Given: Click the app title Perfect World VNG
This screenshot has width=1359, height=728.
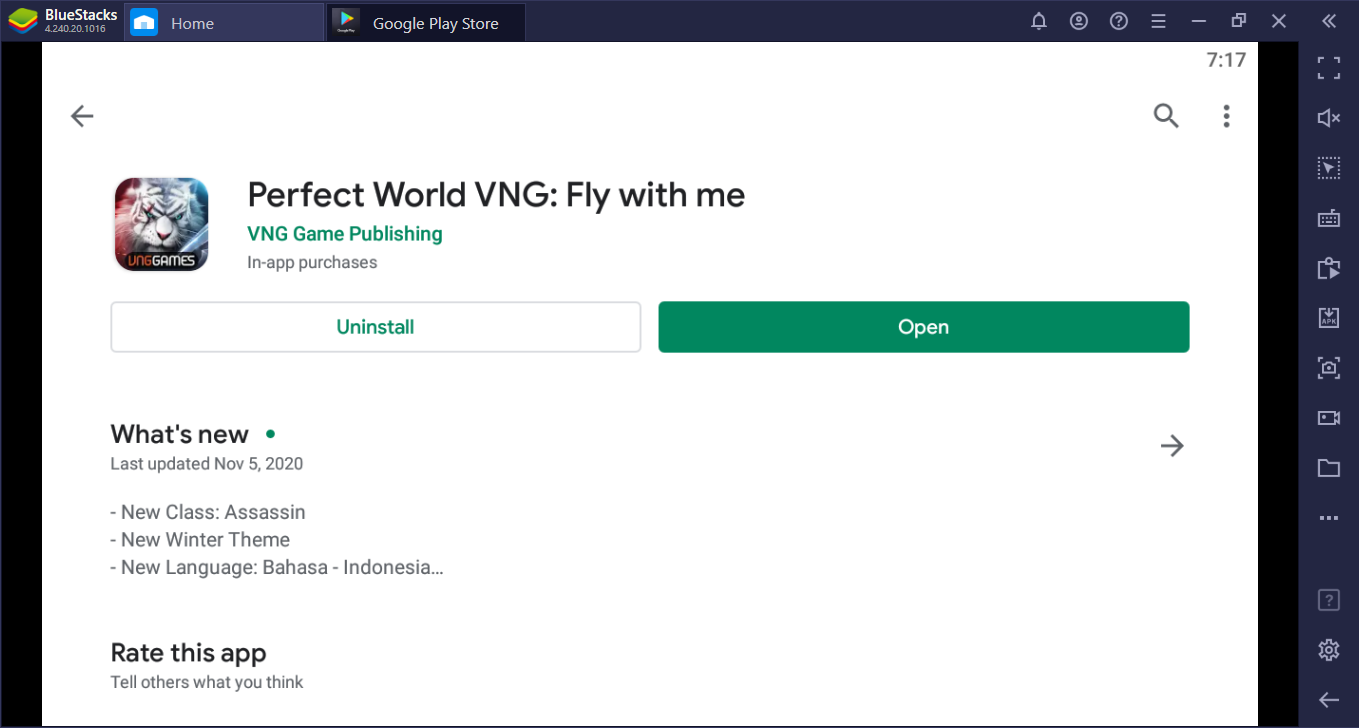Looking at the screenshot, I should click(496, 195).
